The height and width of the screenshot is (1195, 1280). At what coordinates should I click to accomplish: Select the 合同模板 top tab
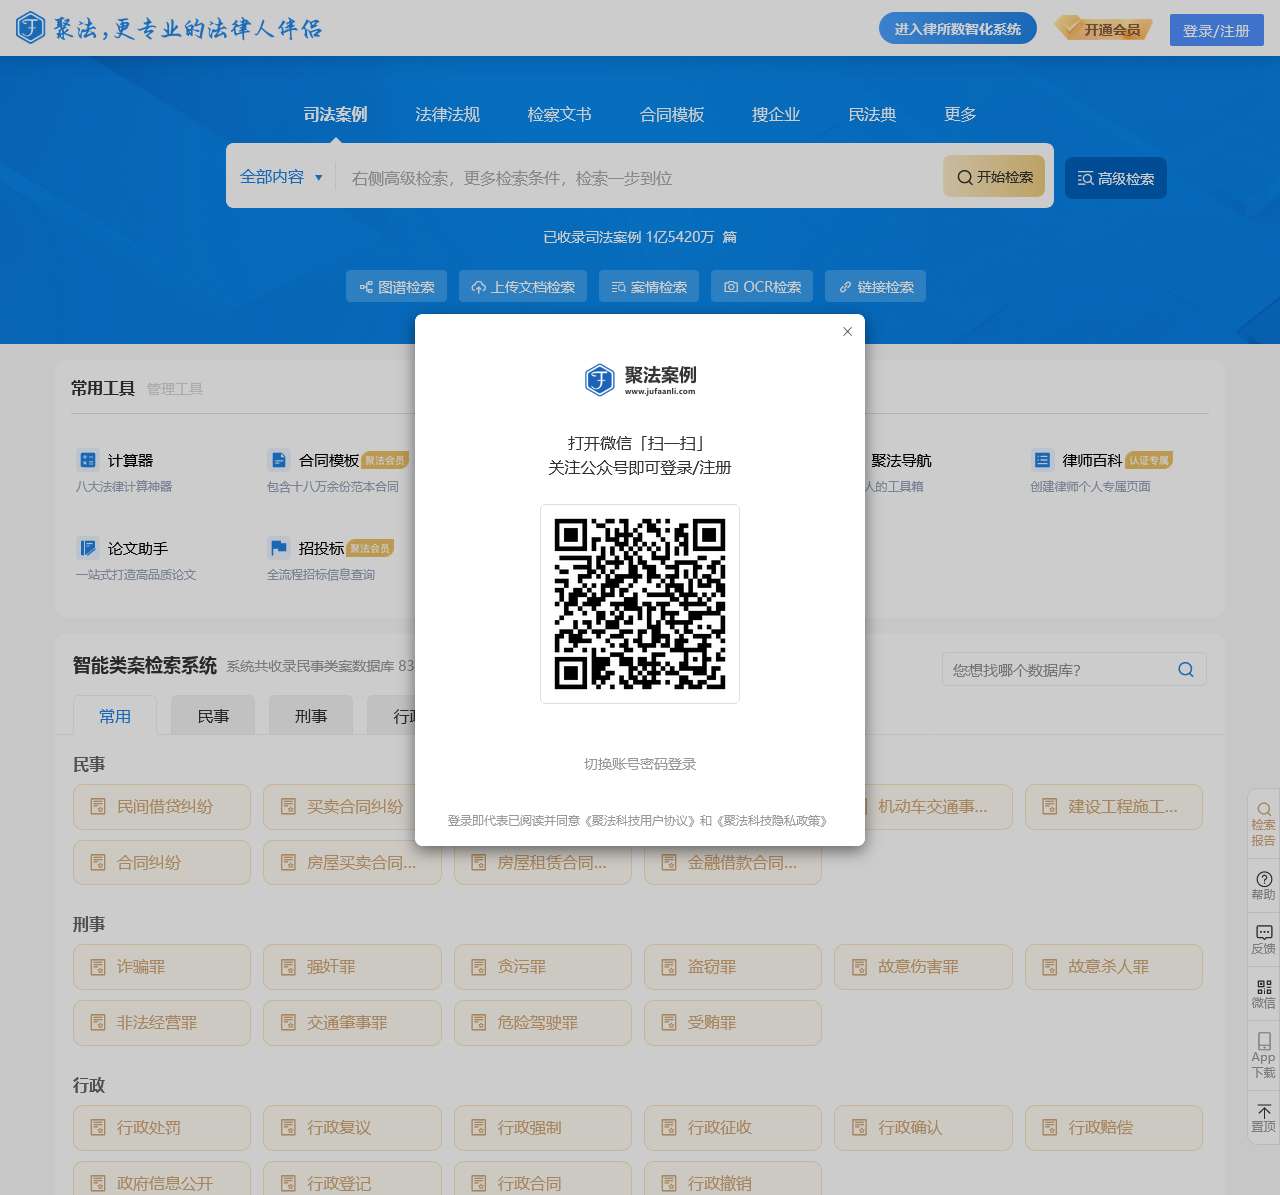click(672, 114)
